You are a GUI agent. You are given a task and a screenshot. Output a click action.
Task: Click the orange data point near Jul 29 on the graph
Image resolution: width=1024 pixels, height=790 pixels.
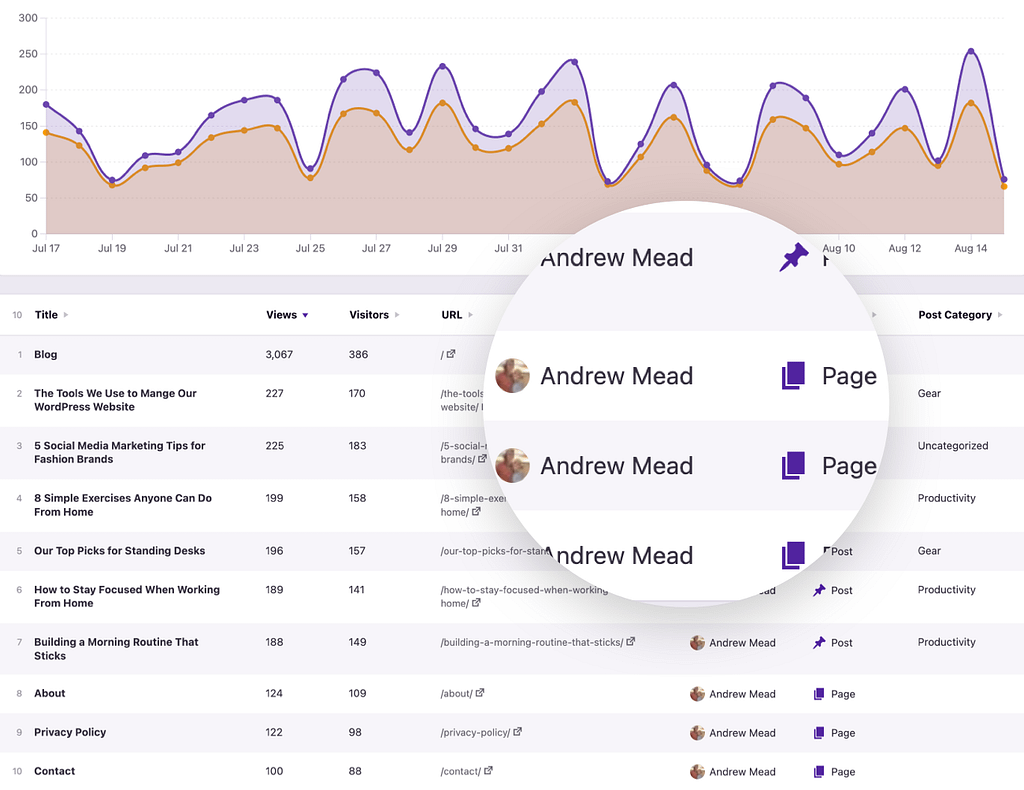click(x=442, y=103)
